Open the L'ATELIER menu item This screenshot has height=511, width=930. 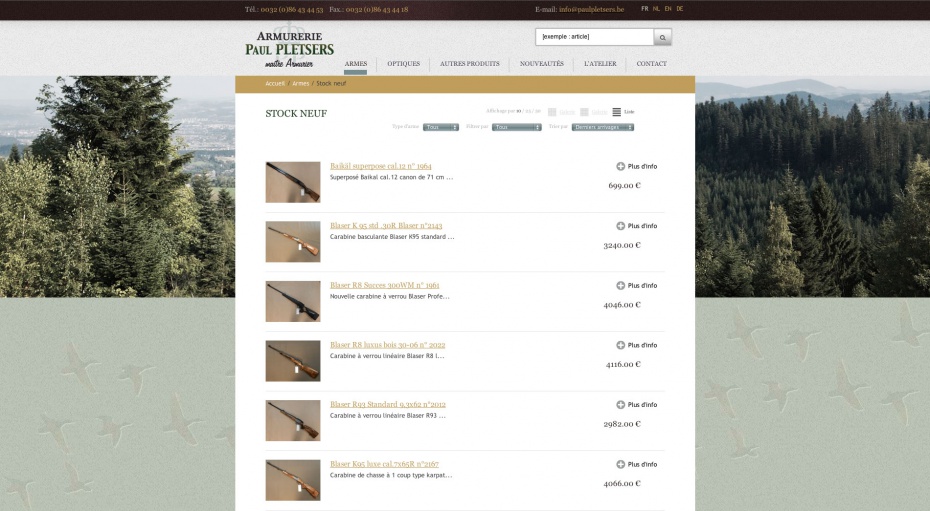(600, 64)
